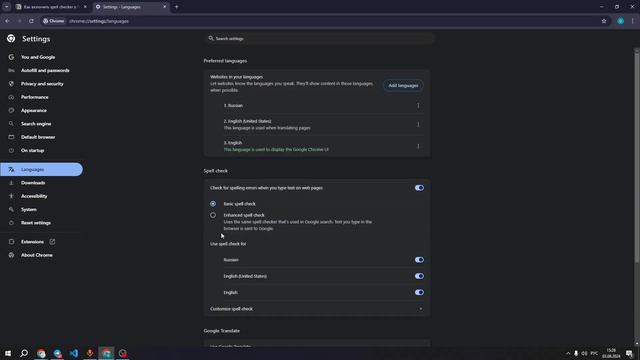Go to Privacy and security settings

(42, 84)
